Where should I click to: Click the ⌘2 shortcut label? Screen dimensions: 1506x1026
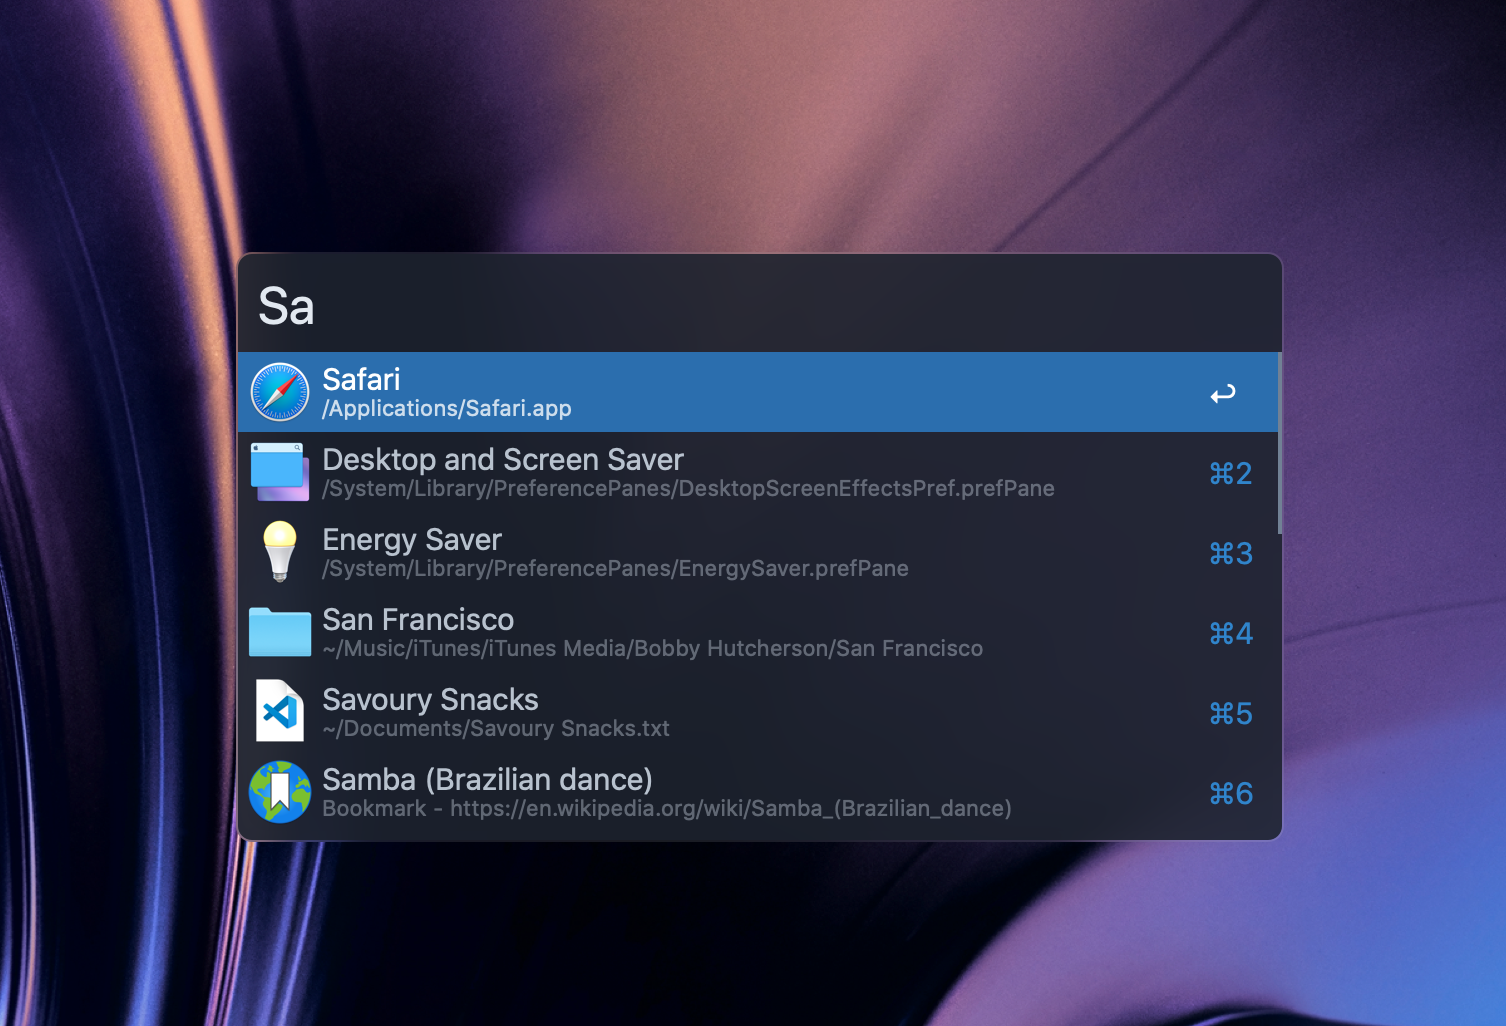click(1231, 473)
